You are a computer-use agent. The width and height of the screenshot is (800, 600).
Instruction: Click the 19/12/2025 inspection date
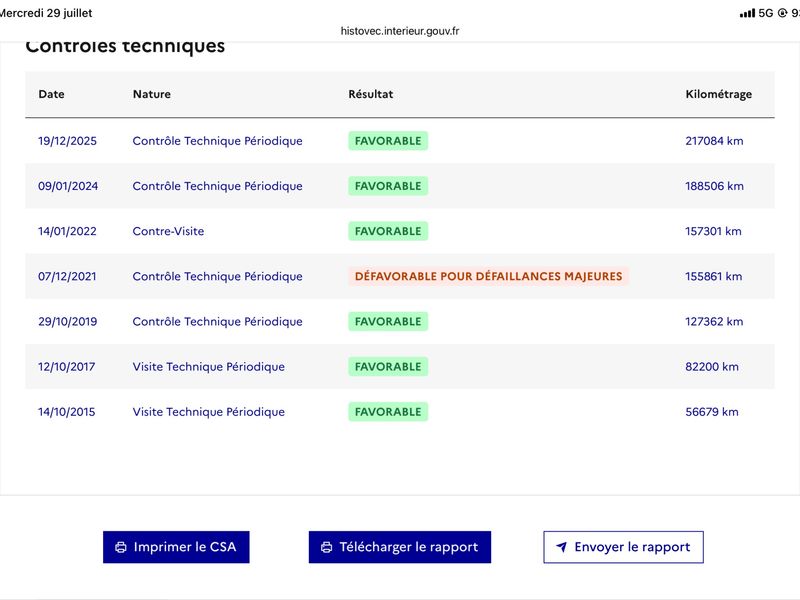[x=67, y=141]
